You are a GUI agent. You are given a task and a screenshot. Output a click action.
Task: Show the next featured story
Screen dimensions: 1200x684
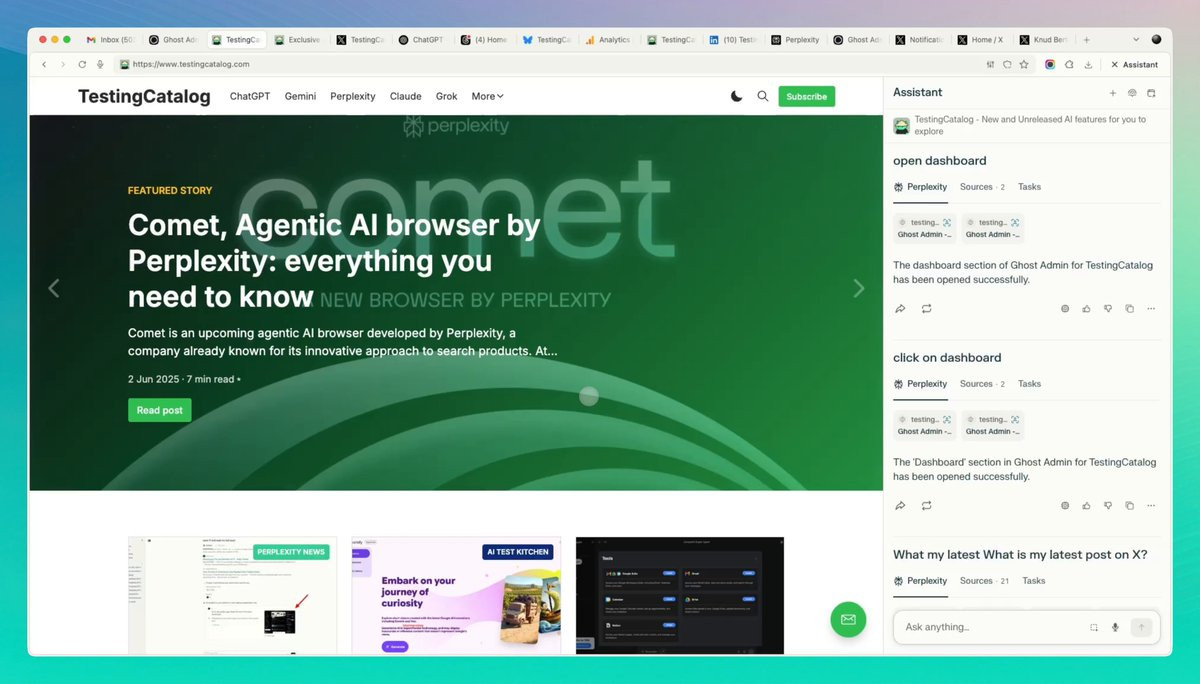click(x=858, y=288)
